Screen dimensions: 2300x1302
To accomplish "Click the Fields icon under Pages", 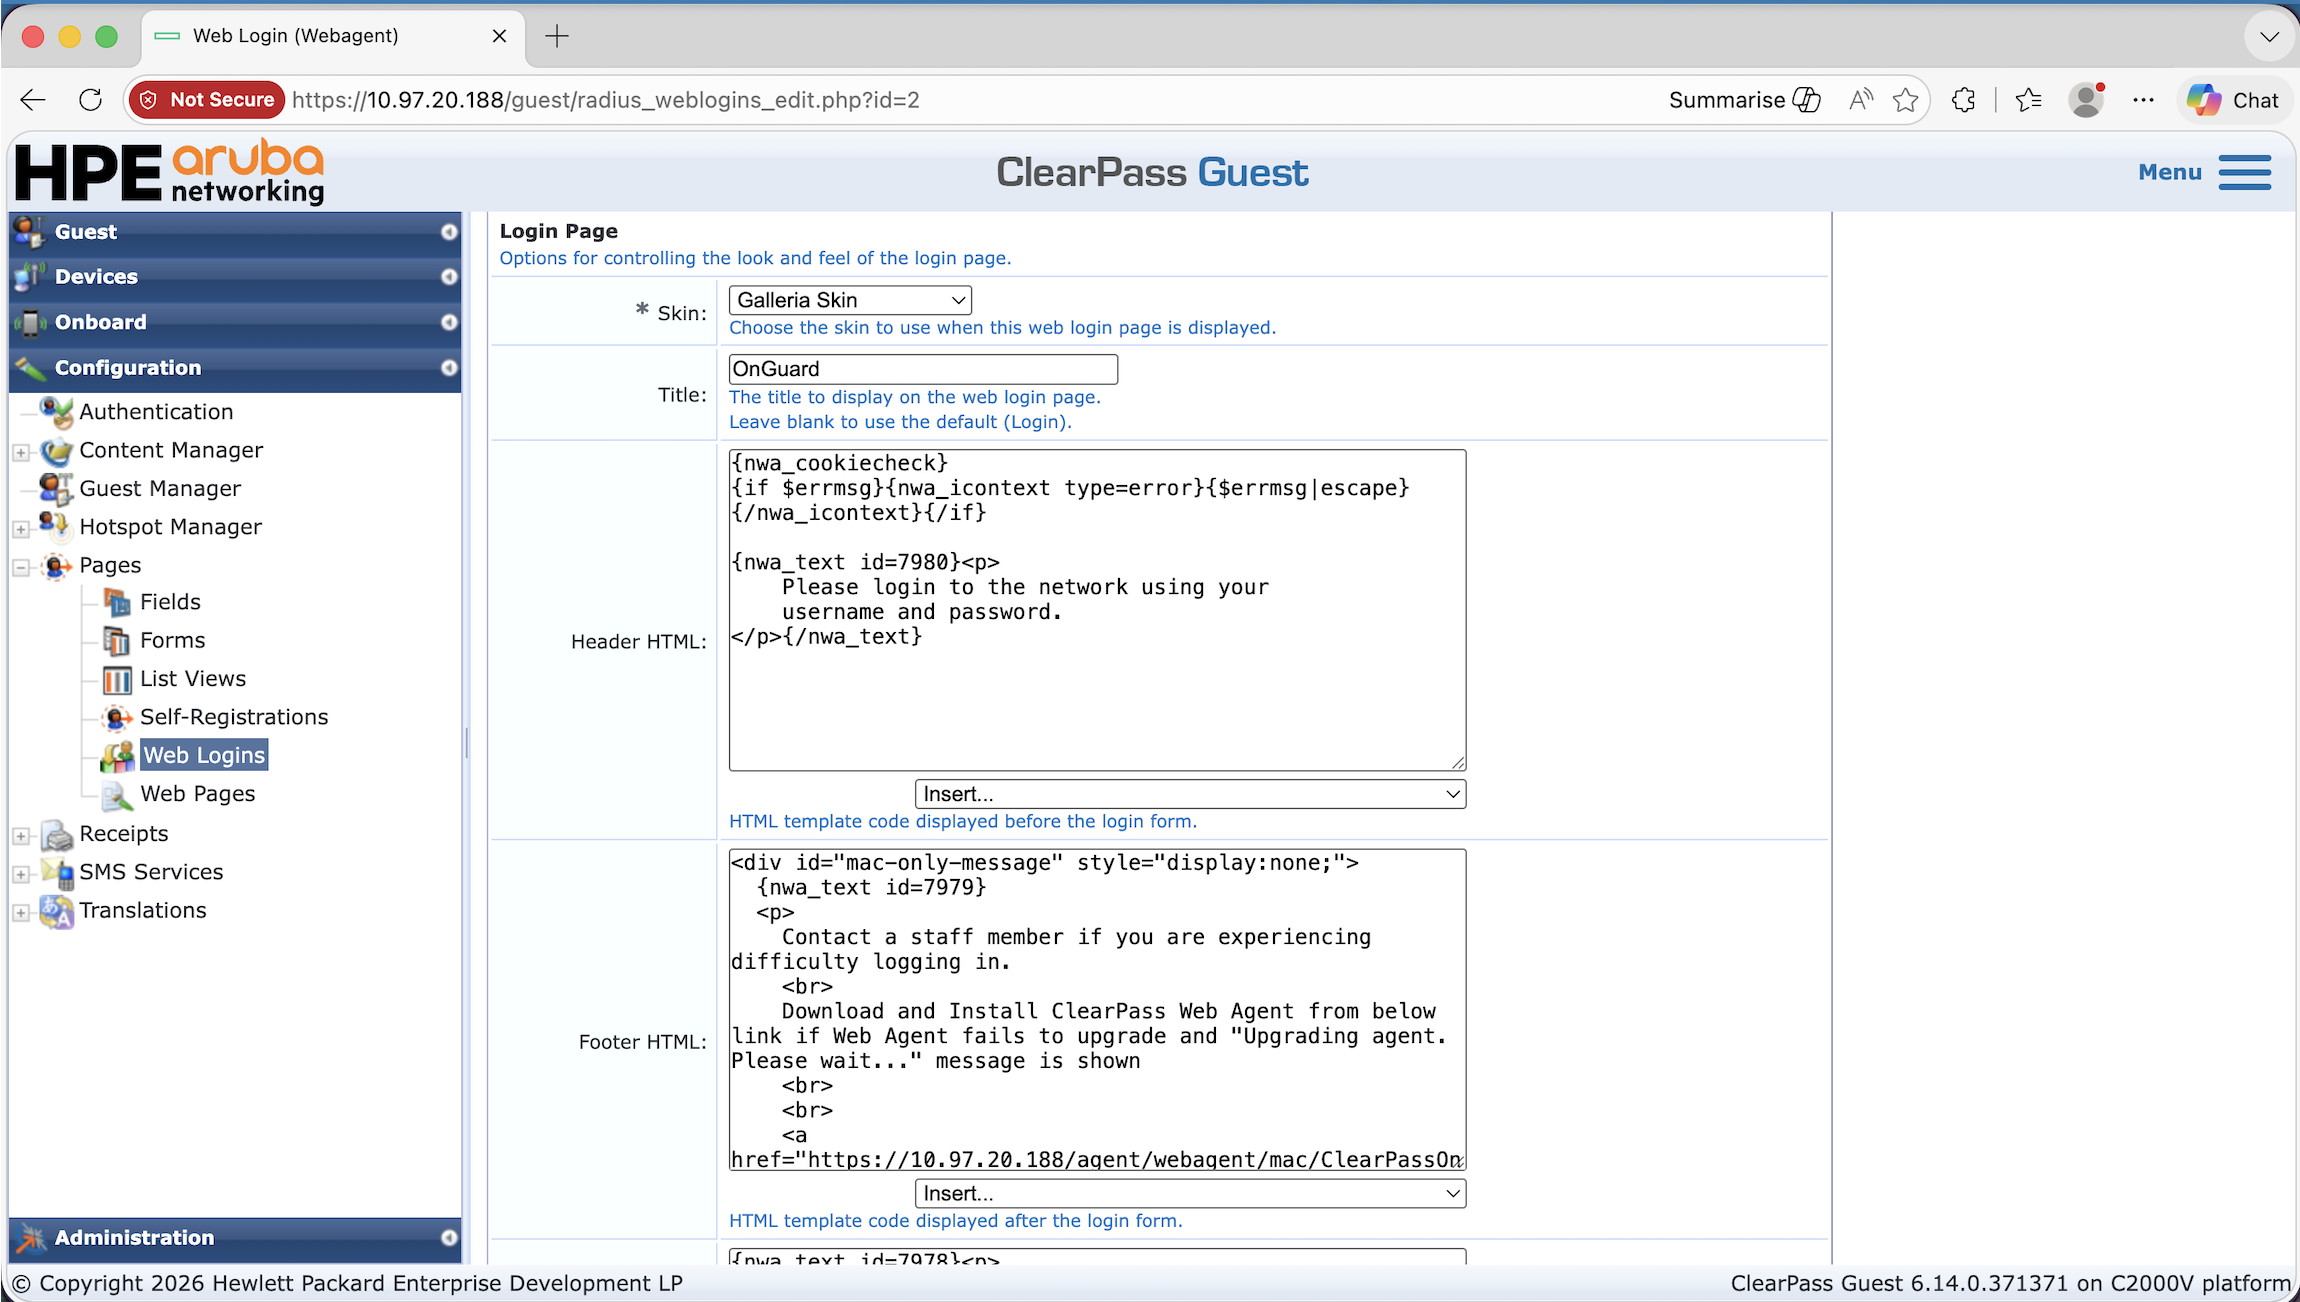I will (x=117, y=602).
